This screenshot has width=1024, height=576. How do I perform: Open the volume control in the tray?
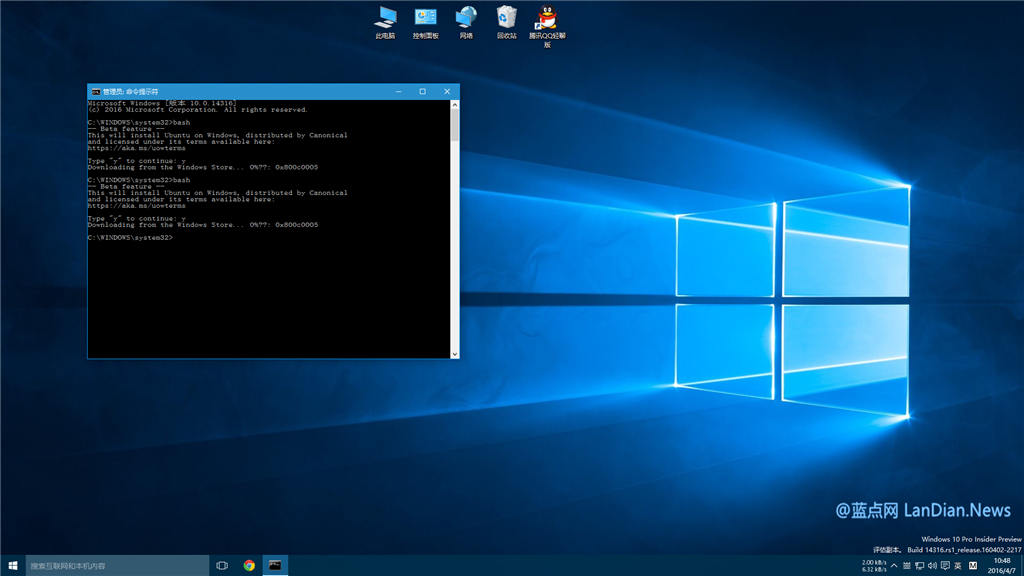(x=932, y=565)
